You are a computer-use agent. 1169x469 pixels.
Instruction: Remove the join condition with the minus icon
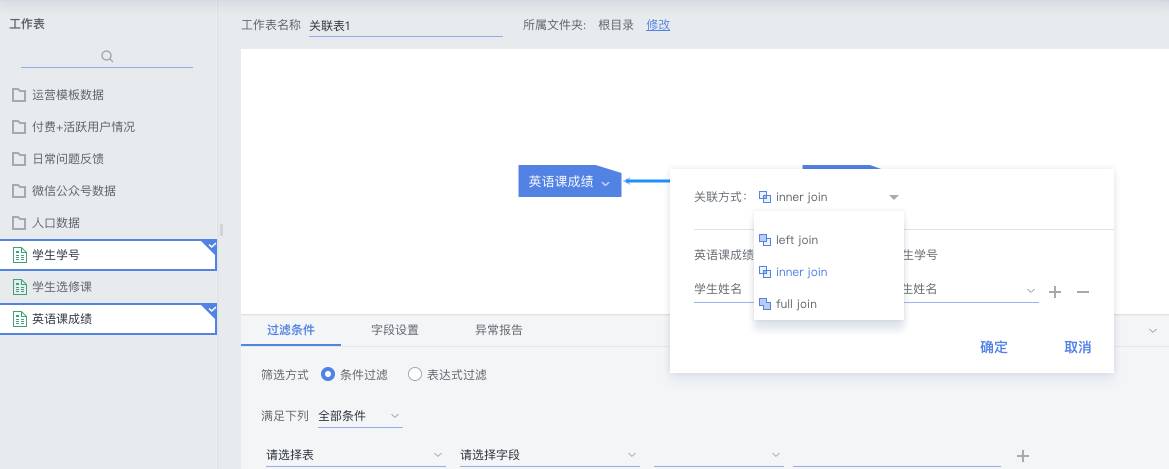[1083, 292]
